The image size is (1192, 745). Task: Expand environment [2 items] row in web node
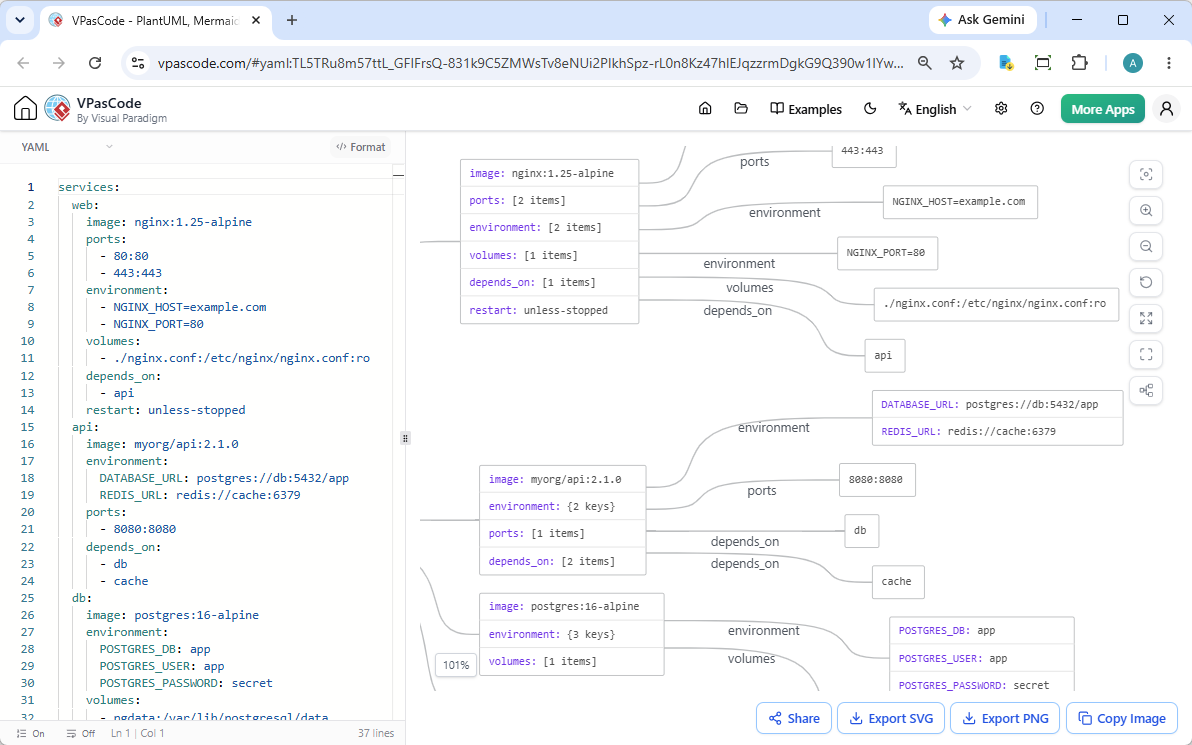coord(550,227)
